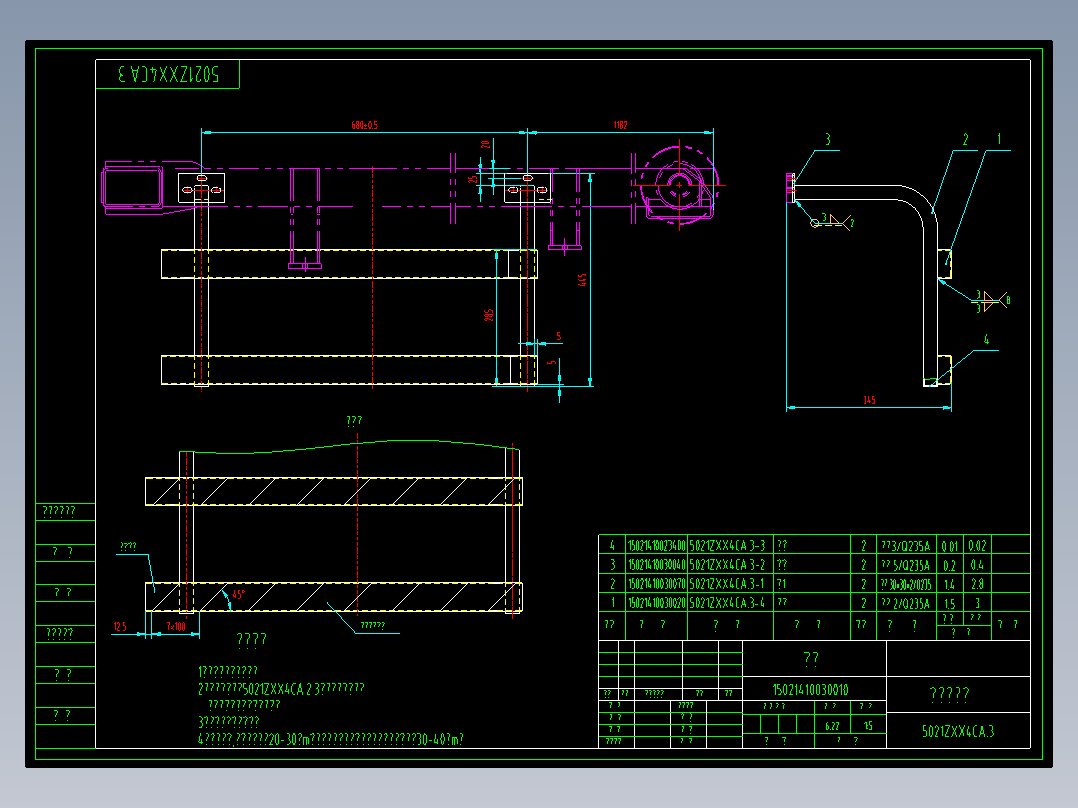
Task: Select title block drawing number 5021ZXX4CA.3
Action: point(958,731)
